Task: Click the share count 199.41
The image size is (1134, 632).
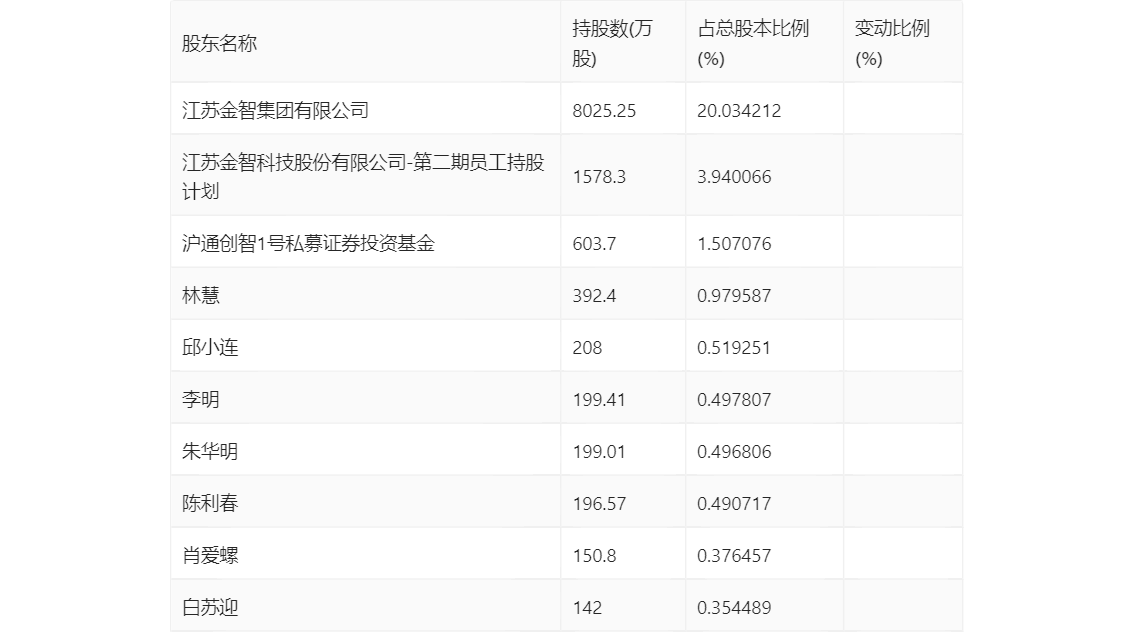Action: 599,400
